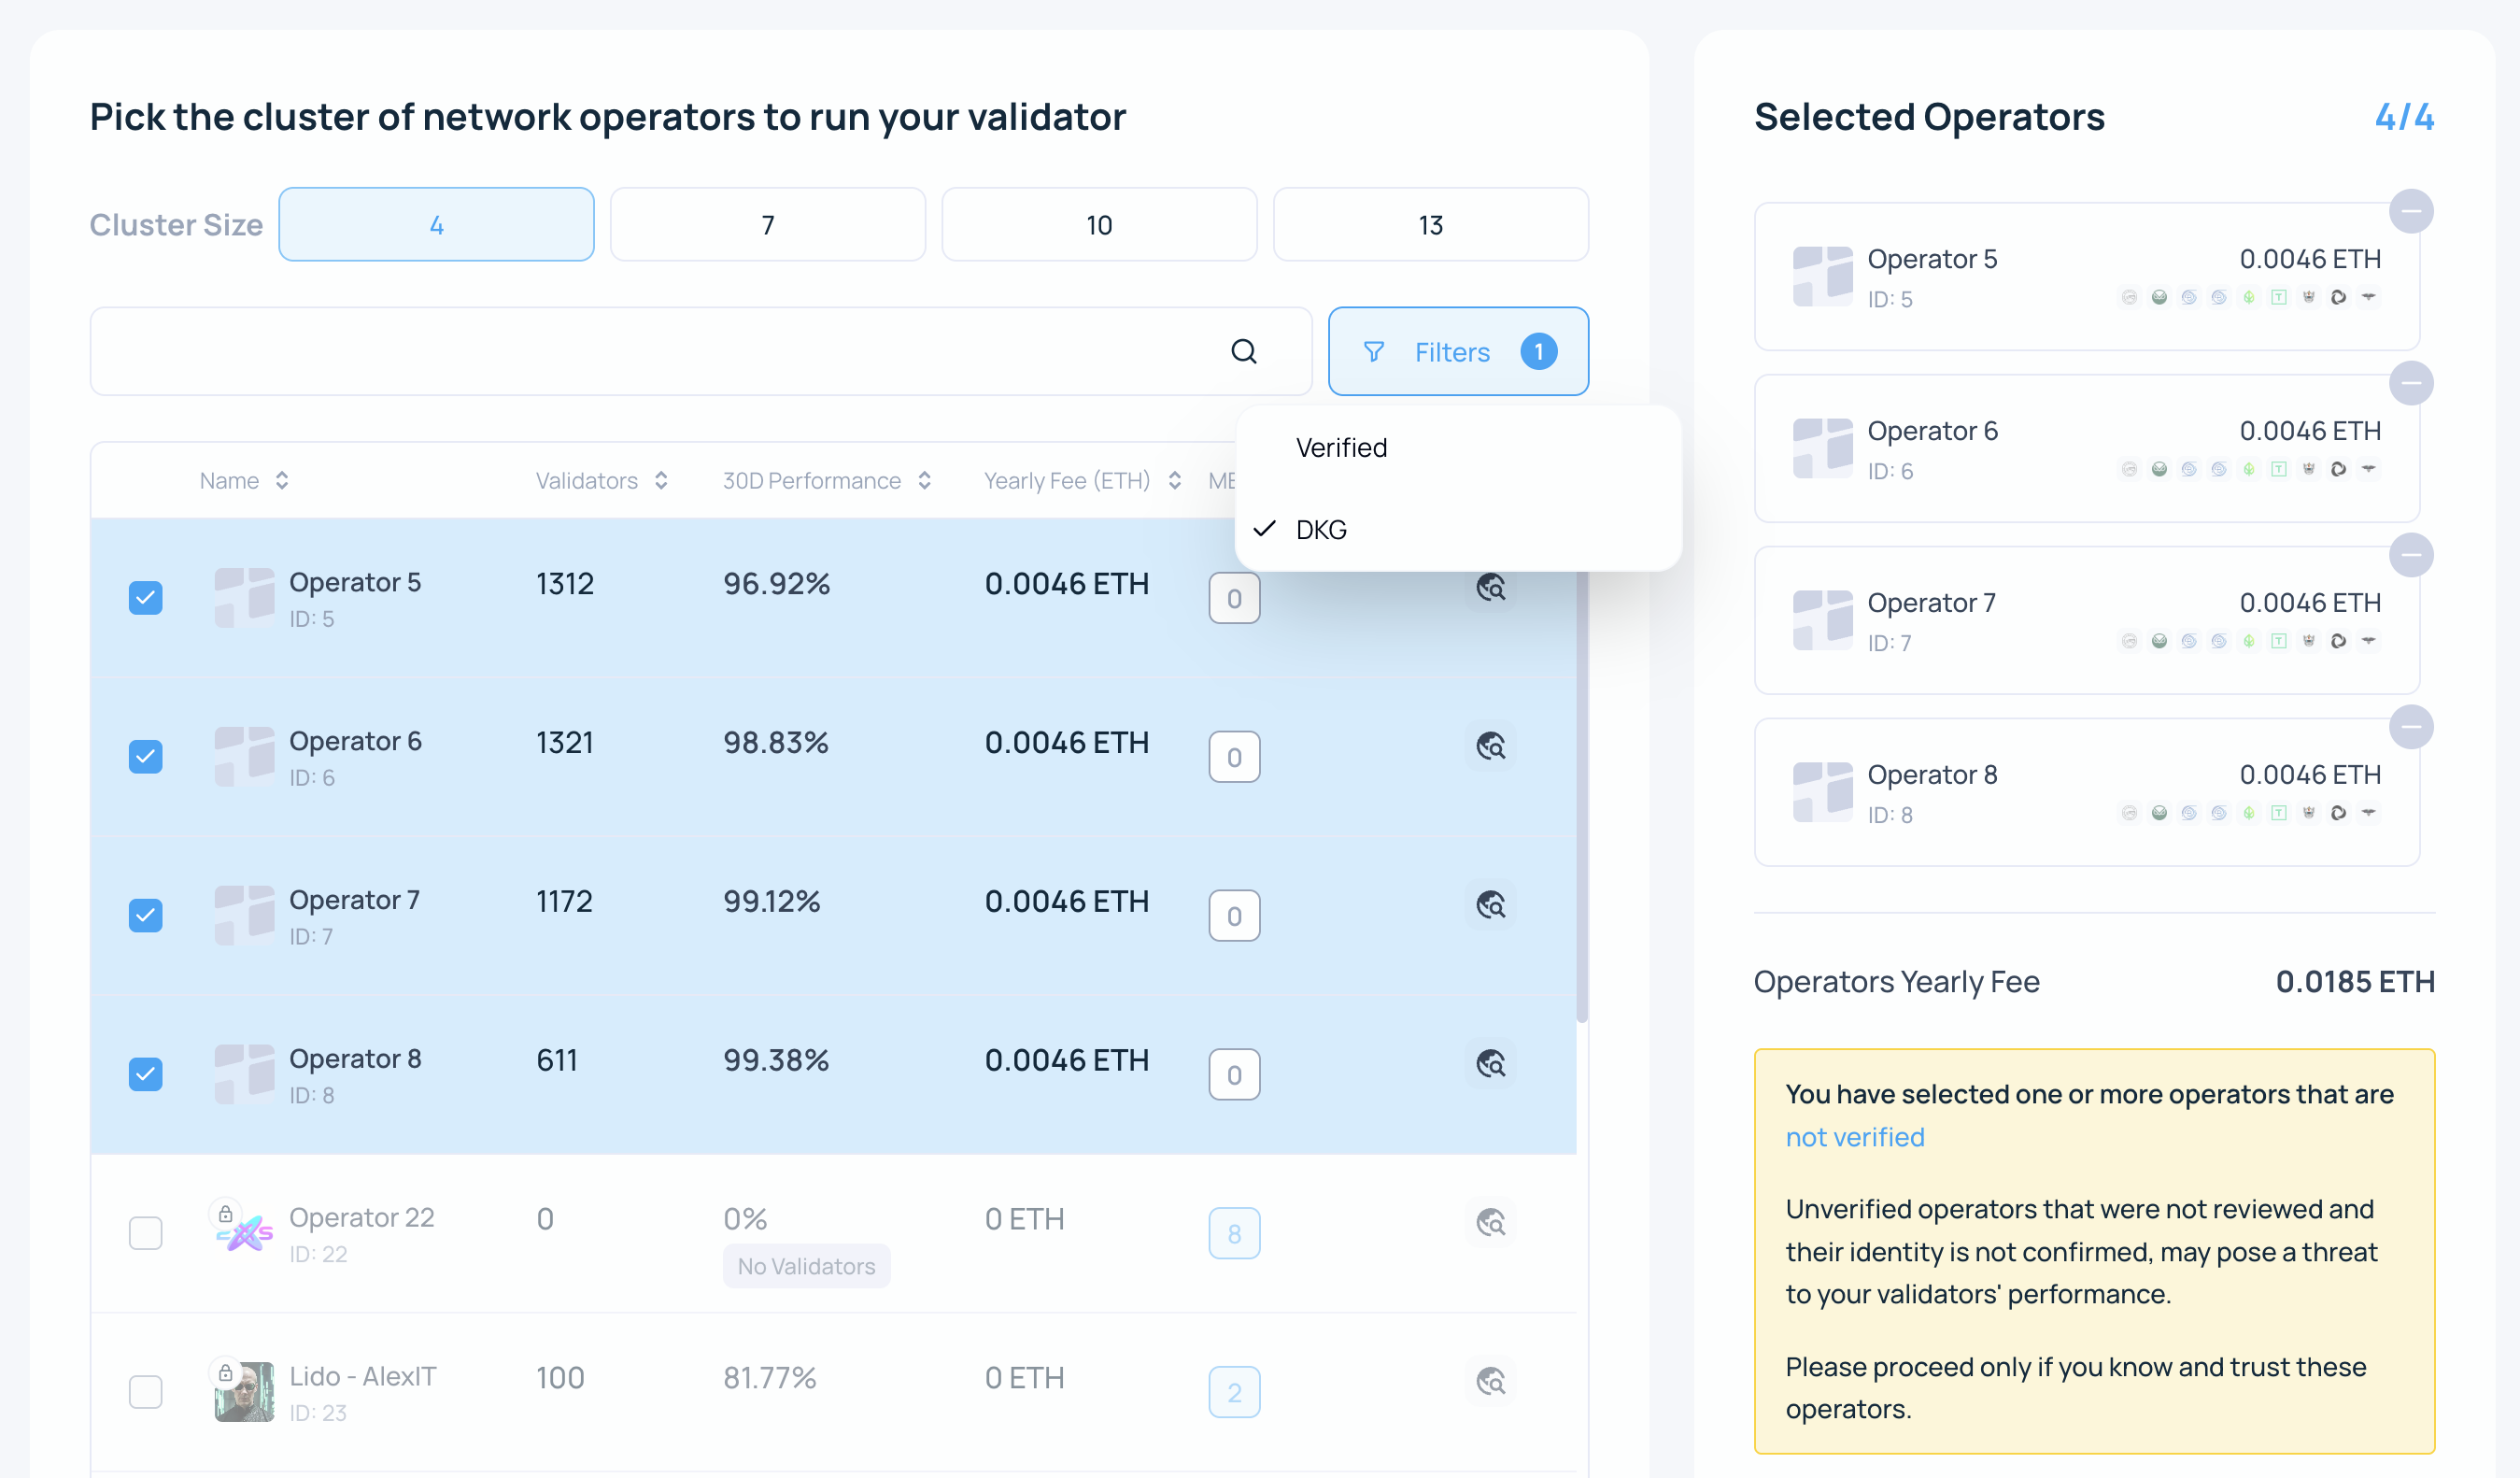
Task: Open the 'not verified' link
Action: click(1854, 1137)
